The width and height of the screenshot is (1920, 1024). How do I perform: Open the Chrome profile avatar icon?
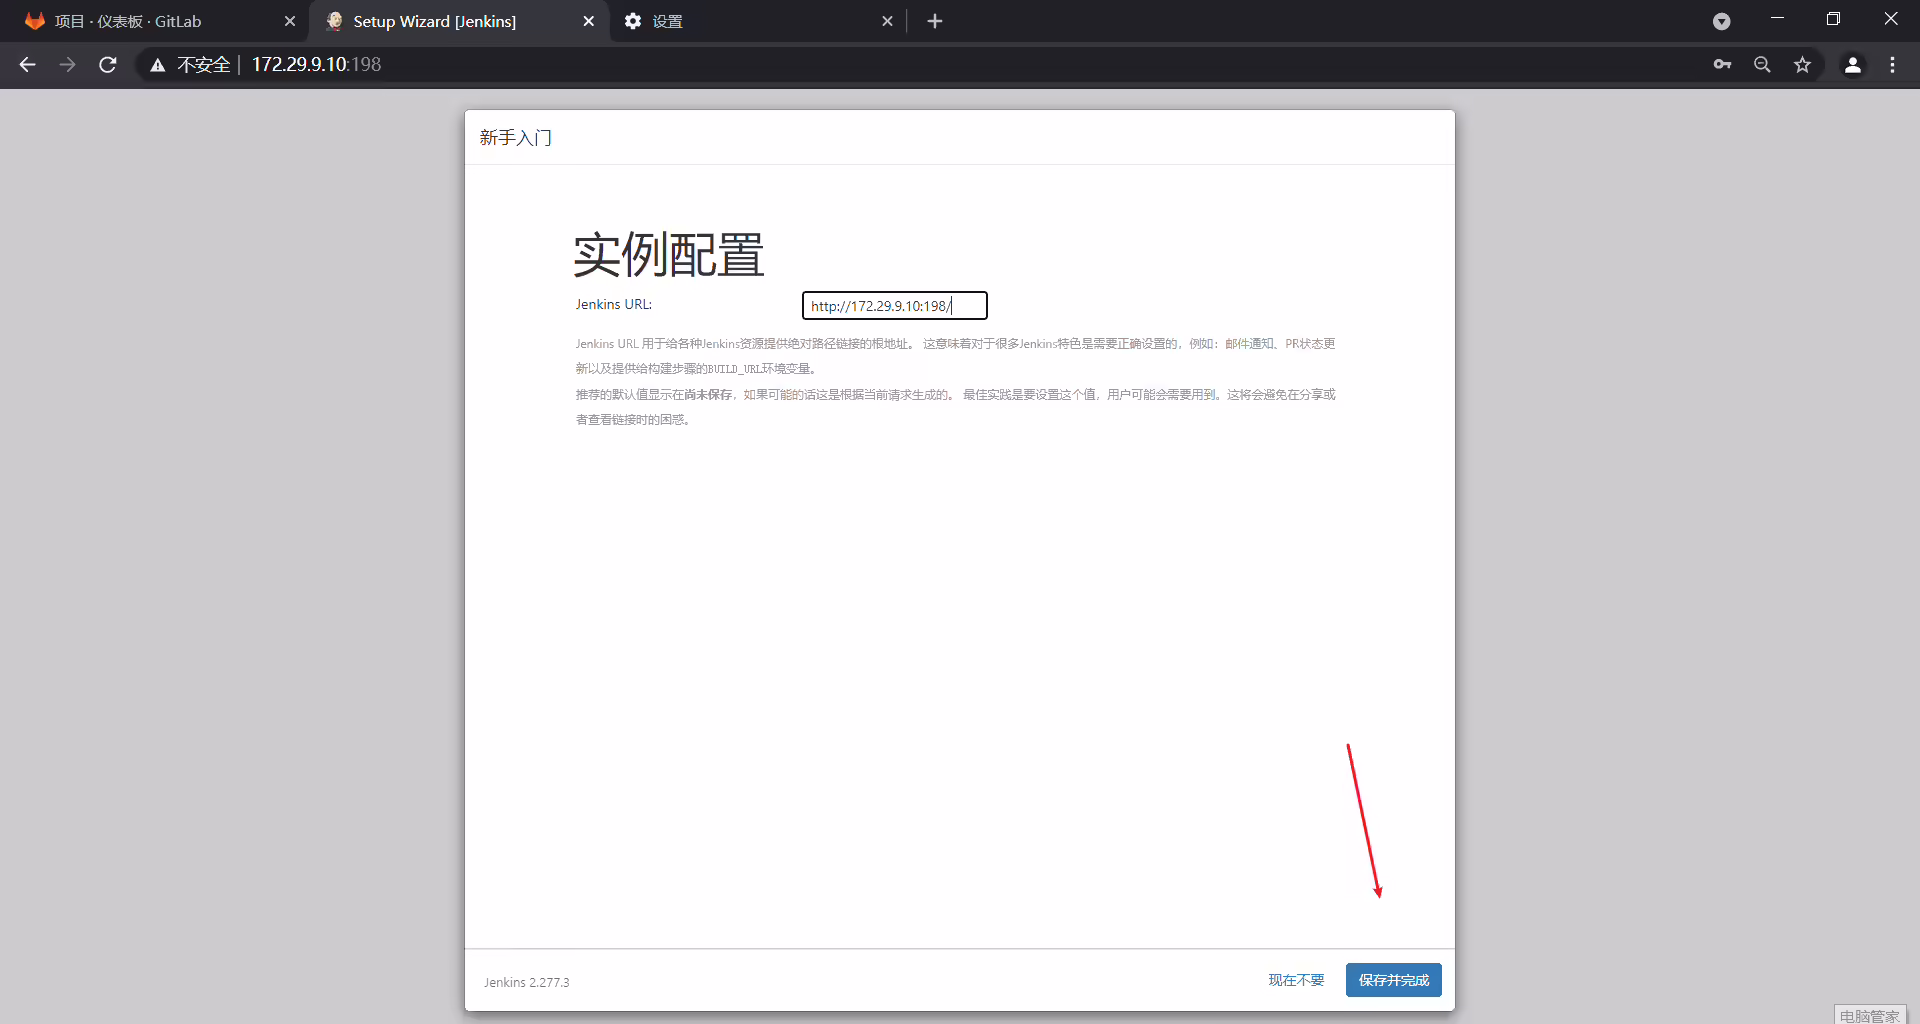point(1852,65)
